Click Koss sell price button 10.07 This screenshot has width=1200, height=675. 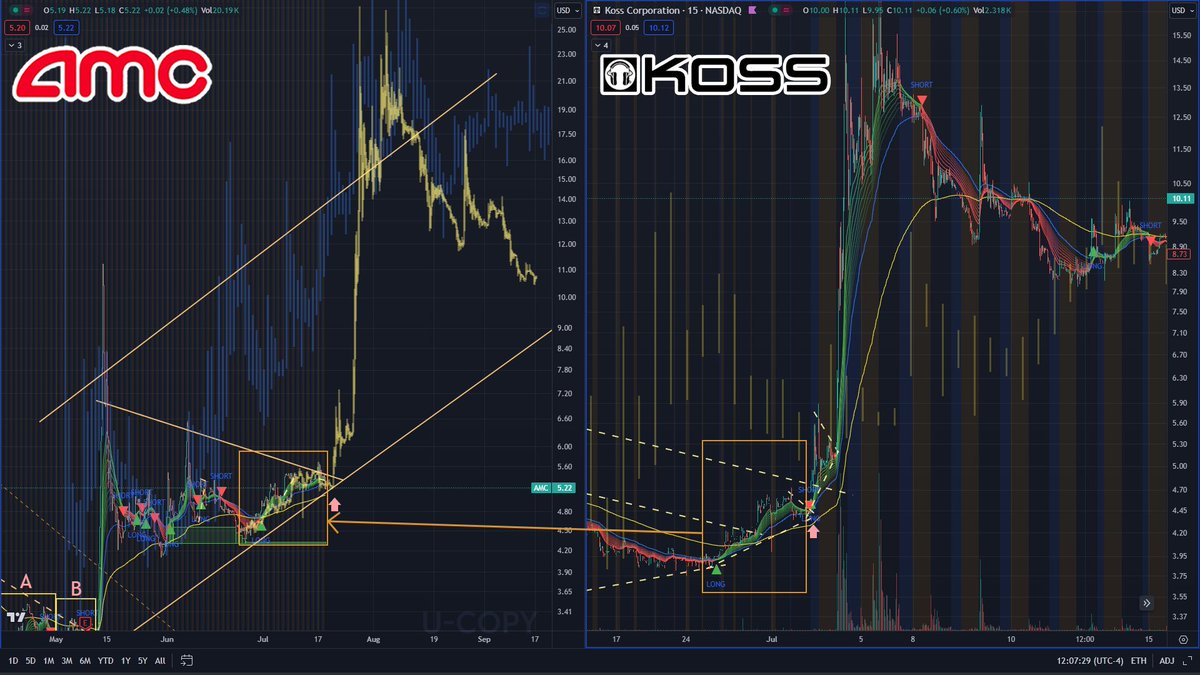[x=607, y=30]
